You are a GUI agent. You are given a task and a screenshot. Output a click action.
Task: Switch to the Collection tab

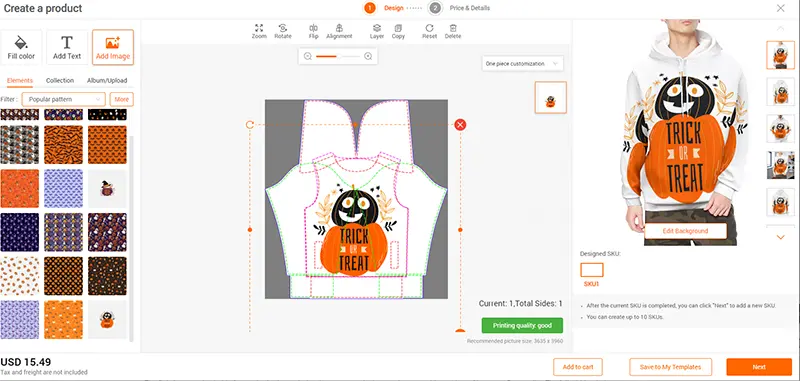point(60,81)
